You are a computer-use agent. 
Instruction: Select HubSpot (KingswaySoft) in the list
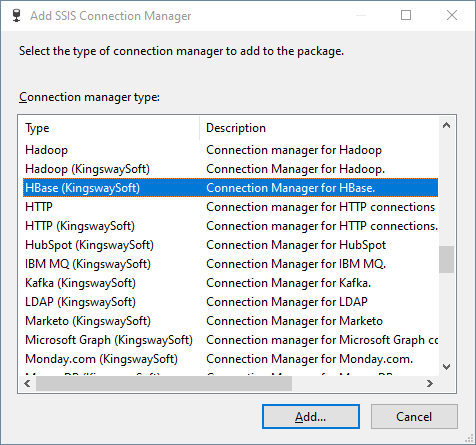pyautogui.click(x=230, y=245)
